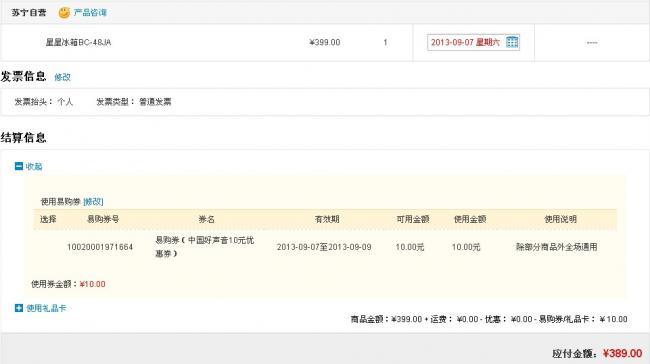650x364 pixels.
Task: Click the 易购券号 column header
Action: tap(103, 219)
